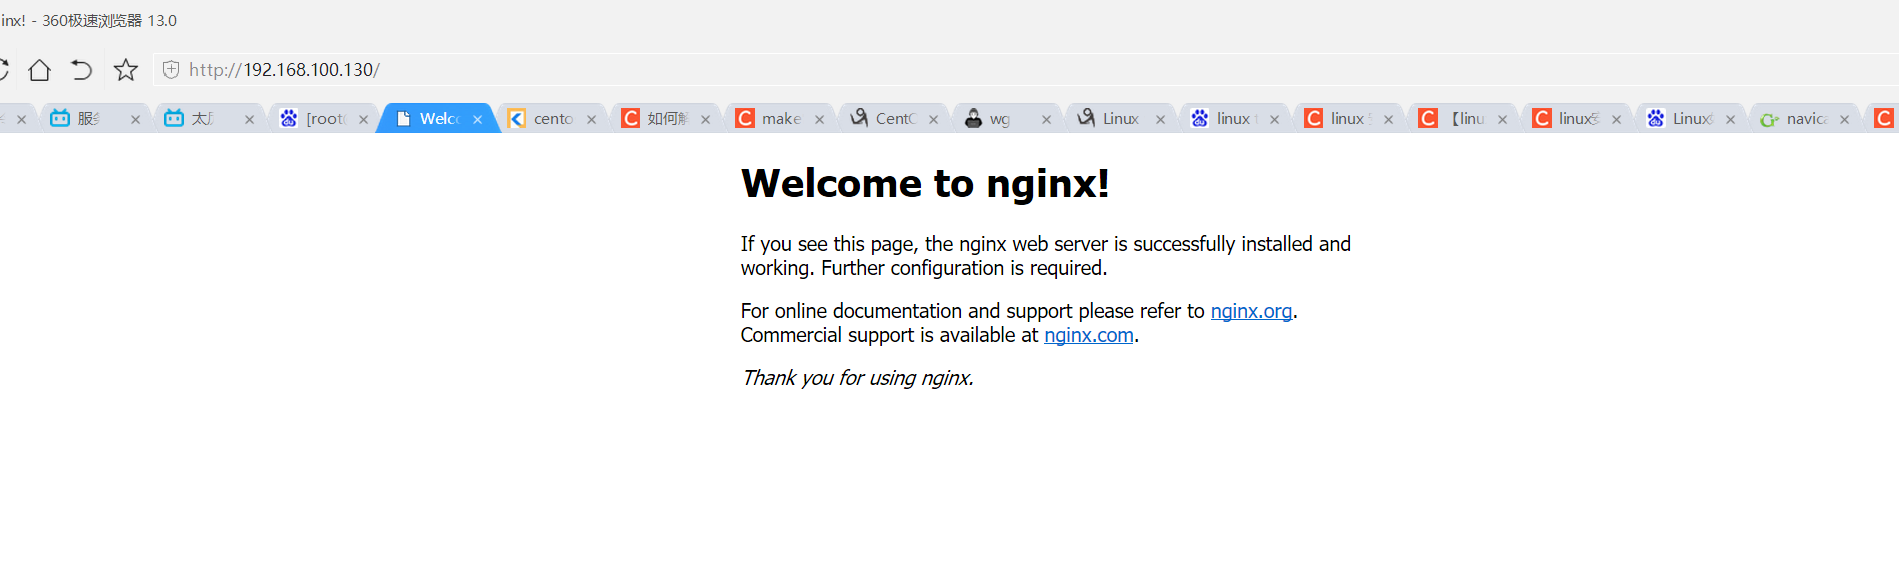Click the 'Welcome to nginx!' heading
This screenshot has width=1899, height=588.
[925, 183]
